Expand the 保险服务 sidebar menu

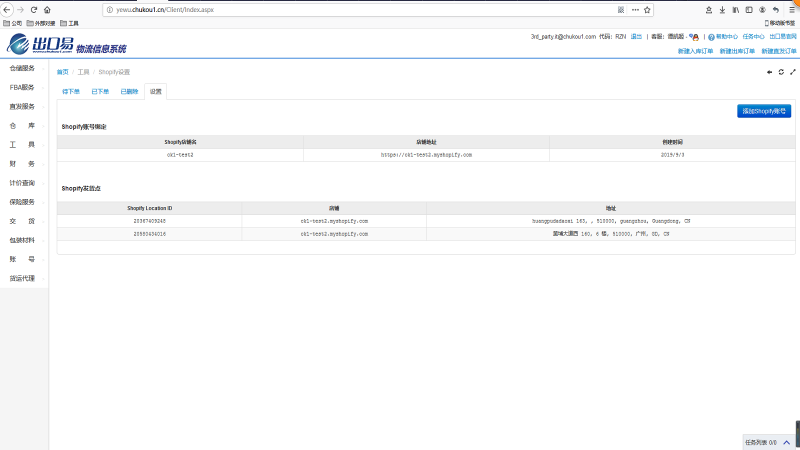coord(24,202)
